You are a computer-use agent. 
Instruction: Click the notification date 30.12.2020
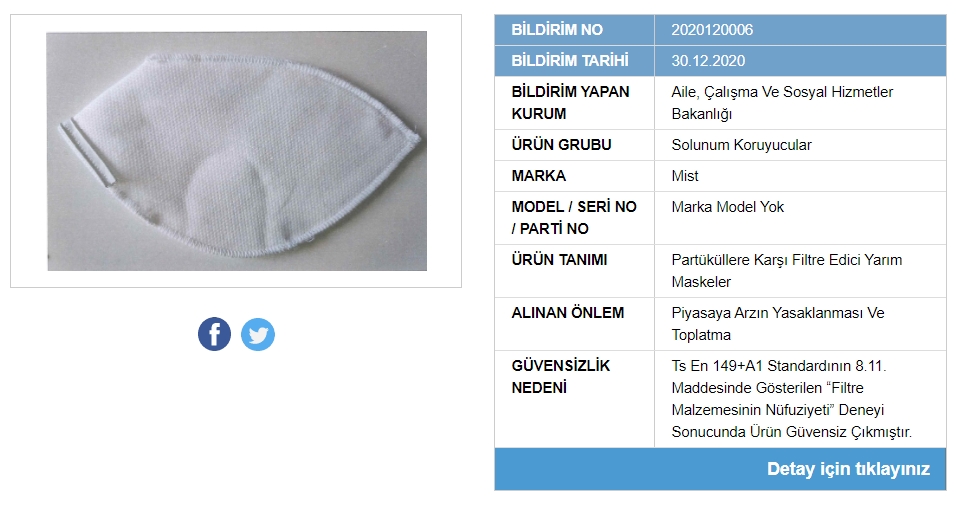[708, 61]
